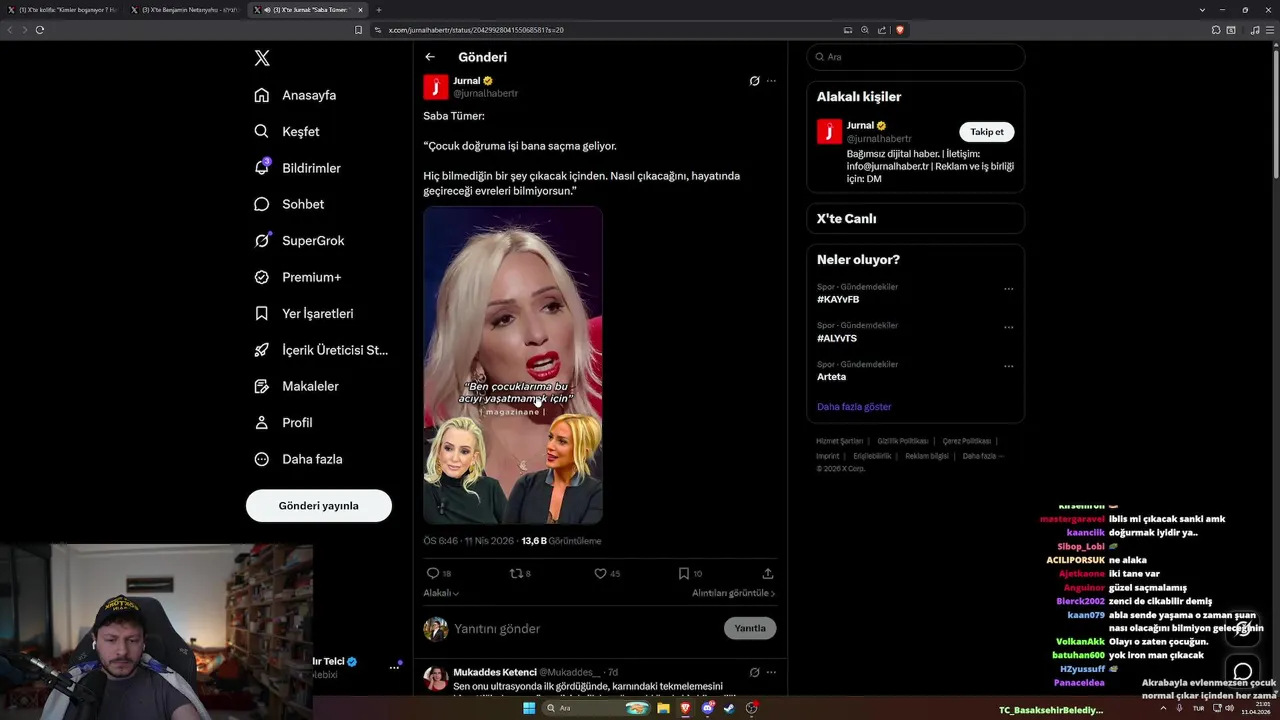Open File Explorer from the taskbar

[x=662, y=708]
